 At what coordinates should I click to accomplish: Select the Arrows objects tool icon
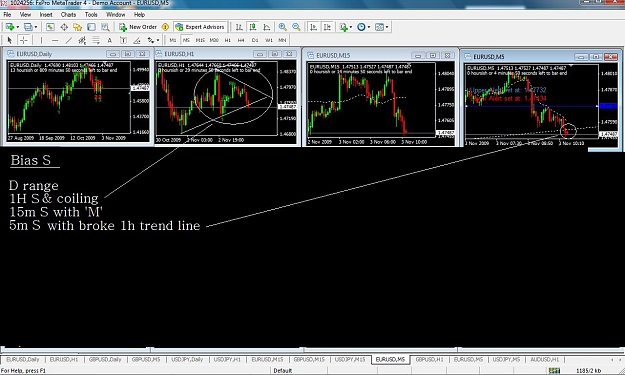pyautogui.click(x=151, y=40)
